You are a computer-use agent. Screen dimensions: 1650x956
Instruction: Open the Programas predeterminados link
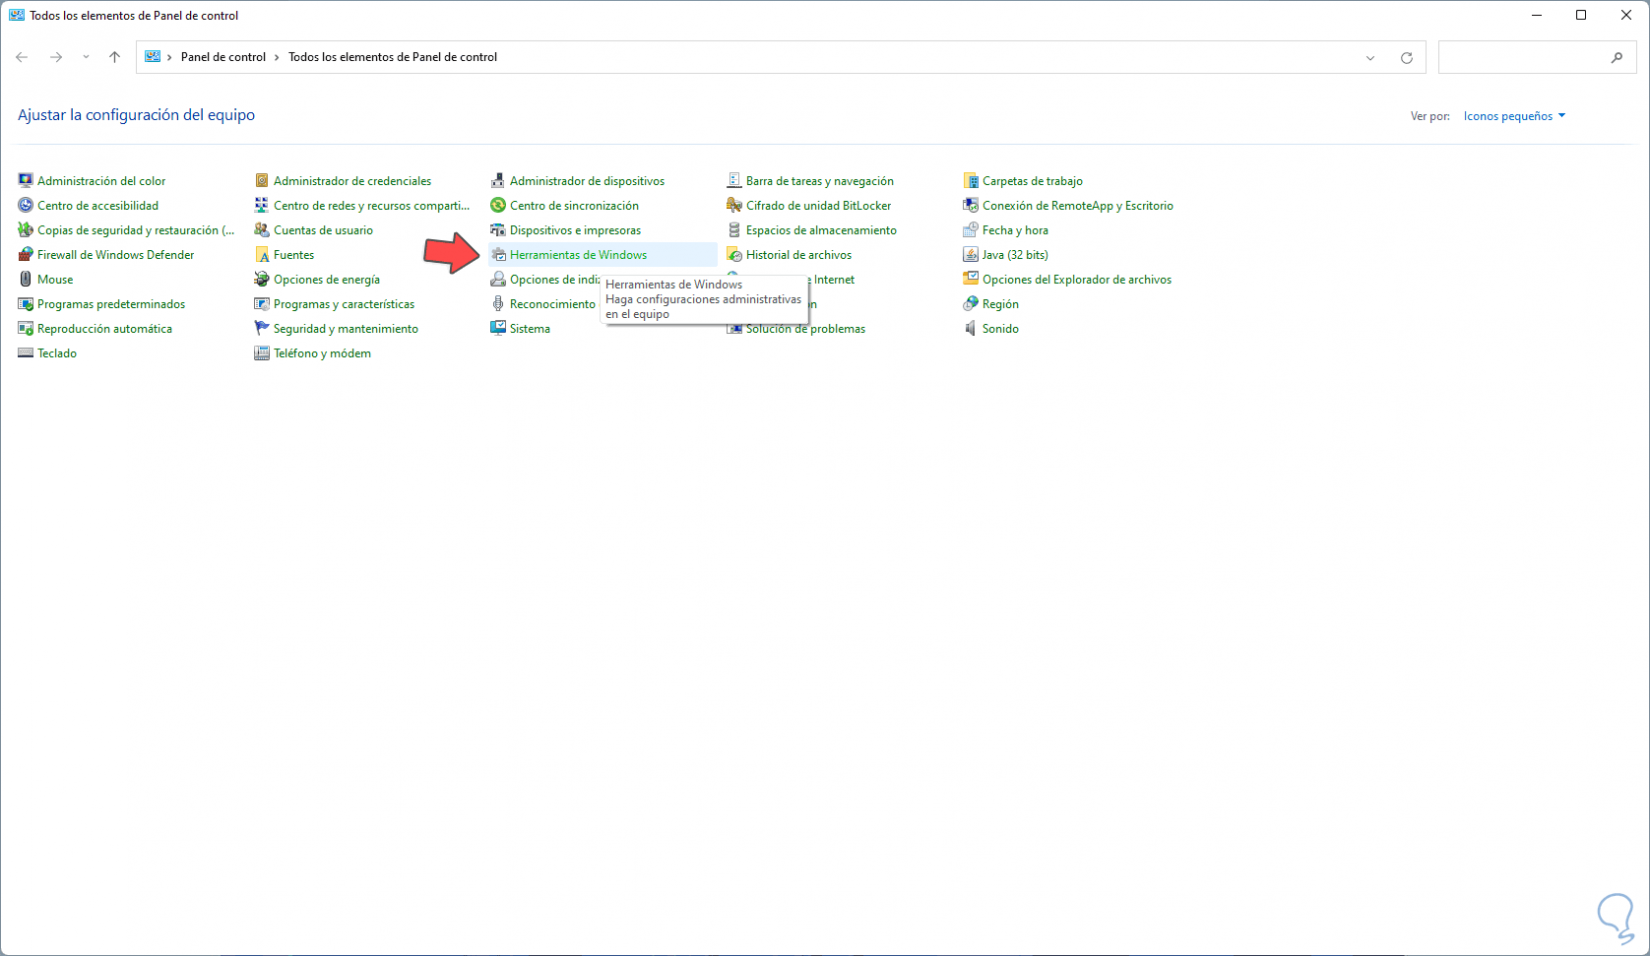111,304
